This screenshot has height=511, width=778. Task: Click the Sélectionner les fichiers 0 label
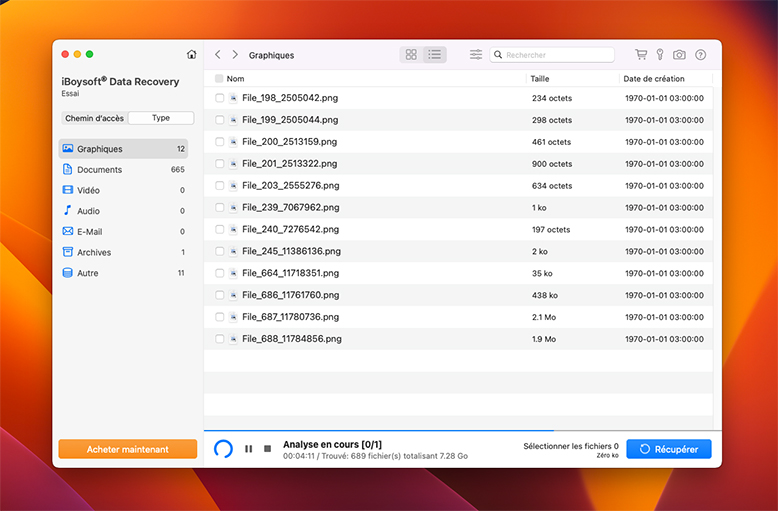coord(571,446)
